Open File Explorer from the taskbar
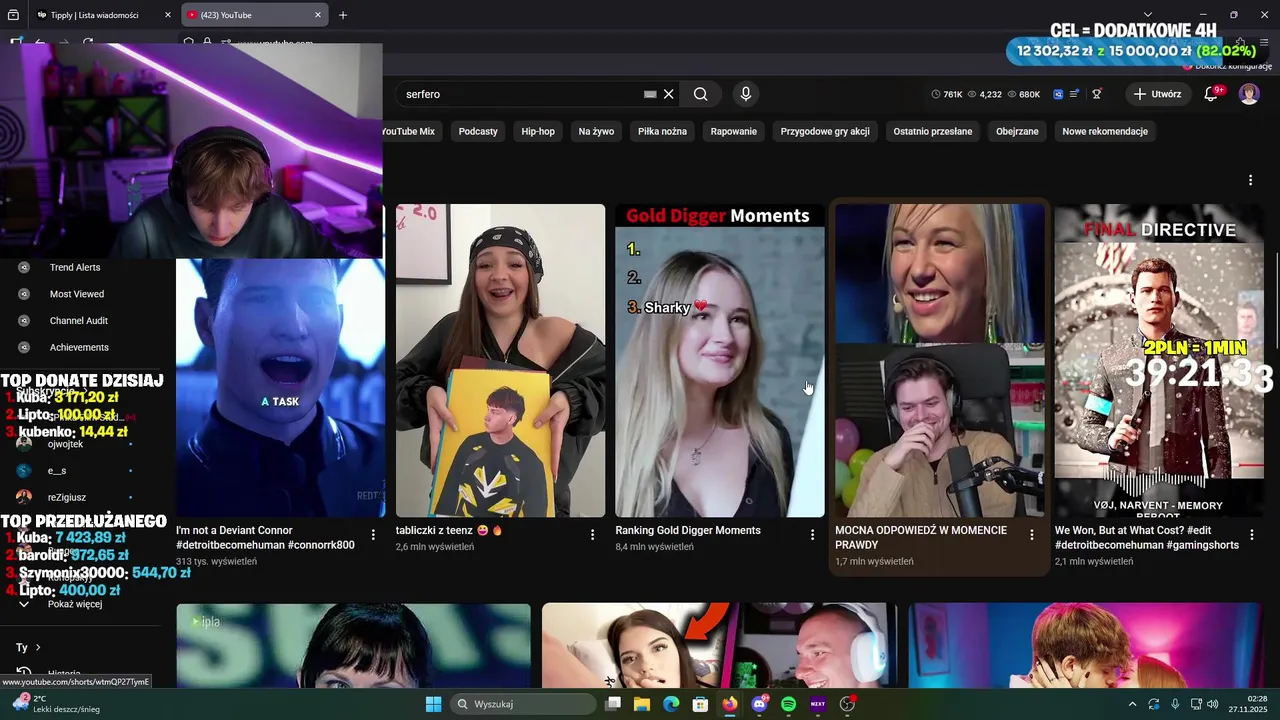 tap(642, 704)
